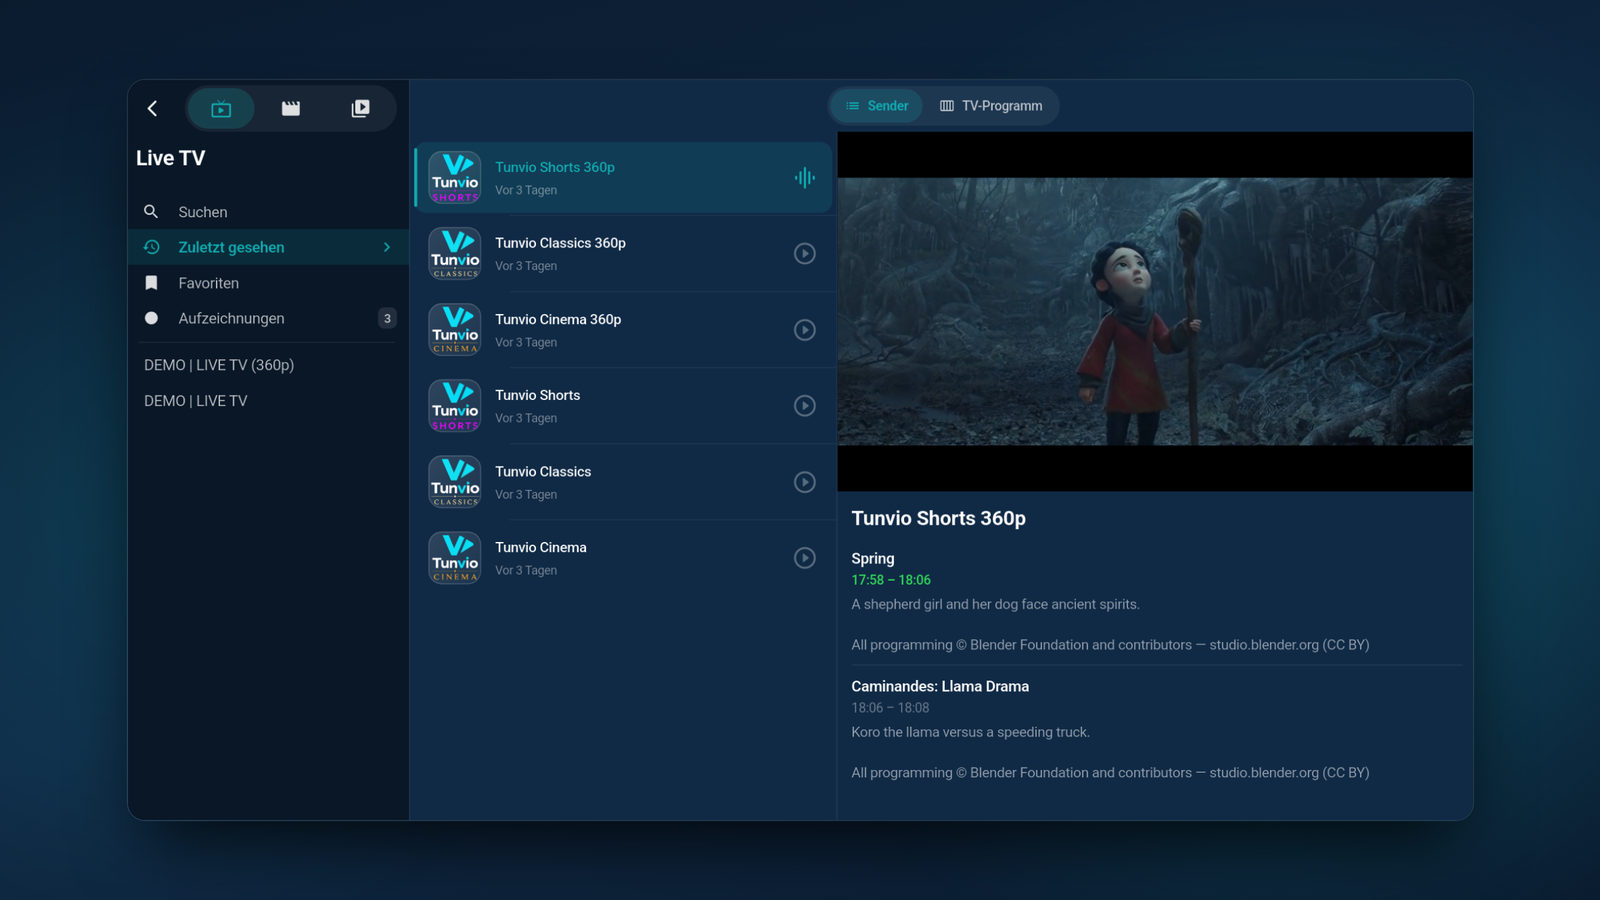Select Tunvio Cinema 360p channel name
The width and height of the screenshot is (1600, 900).
click(558, 319)
